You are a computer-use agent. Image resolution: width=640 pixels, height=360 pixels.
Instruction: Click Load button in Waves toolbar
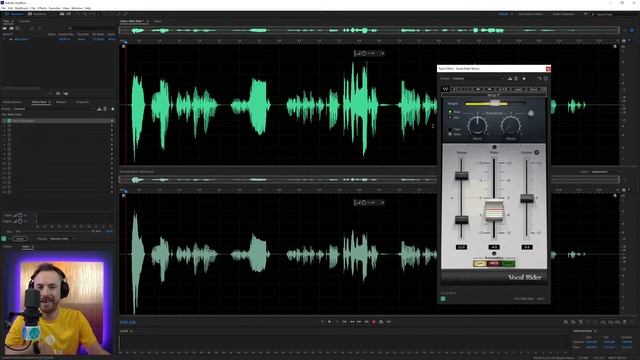click(x=518, y=89)
